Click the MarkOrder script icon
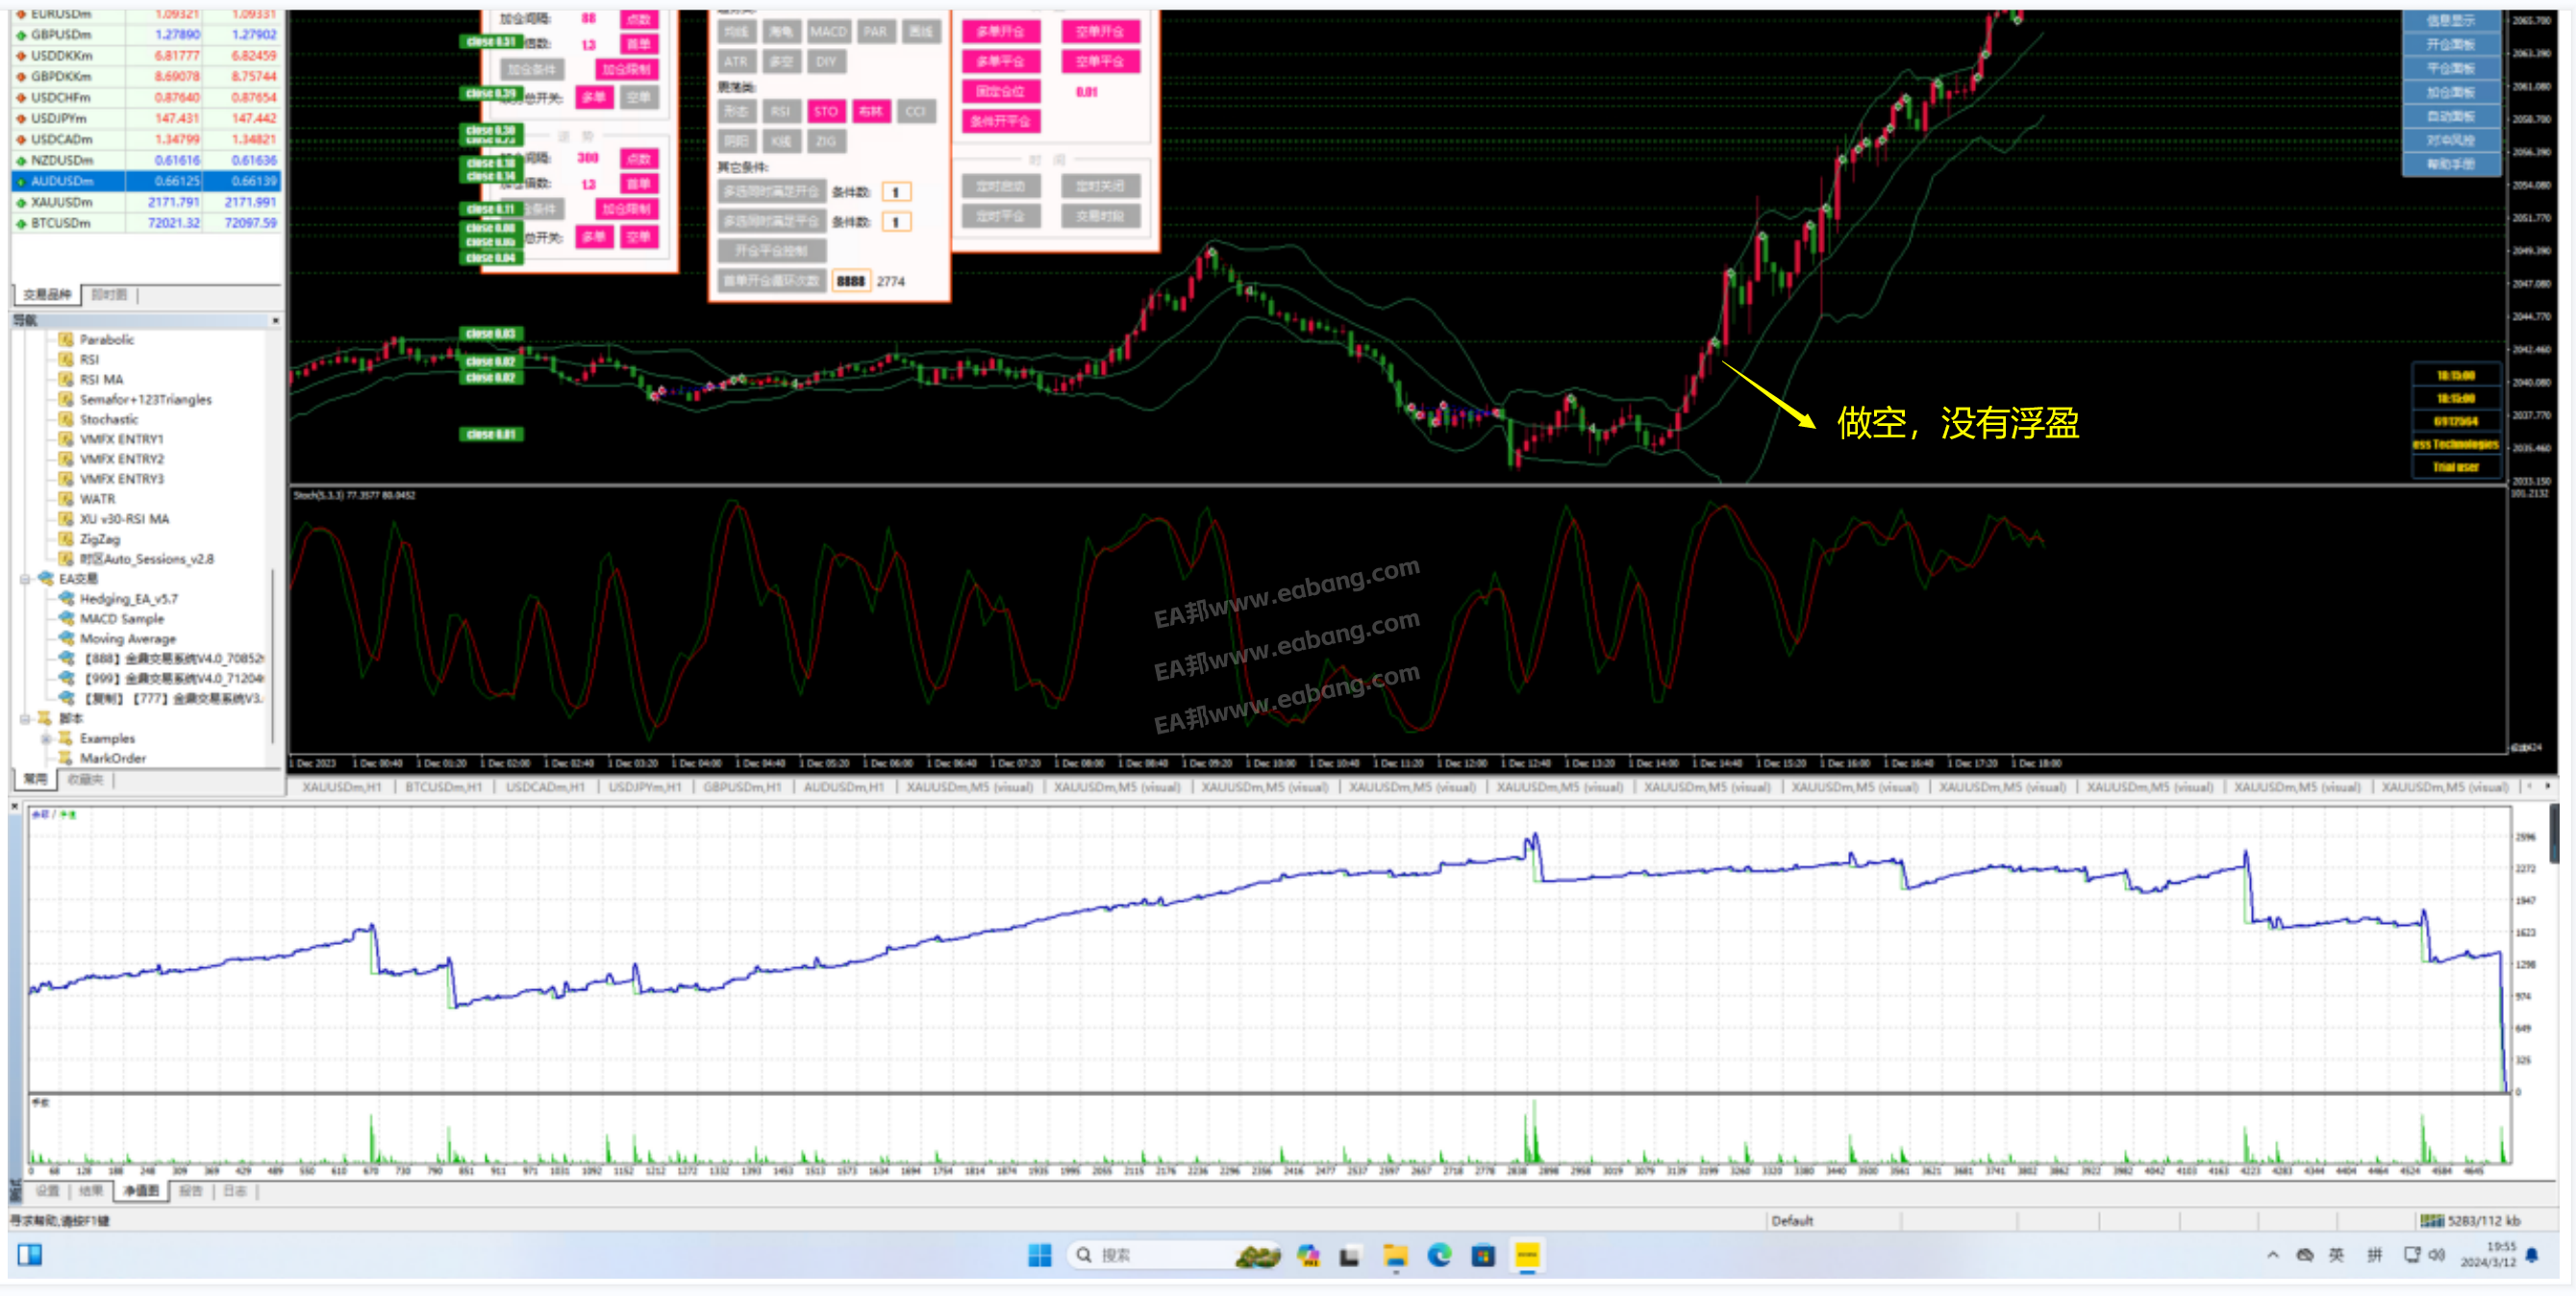Image resolution: width=2576 pixels, height=1296 pixels. [66, 759]
